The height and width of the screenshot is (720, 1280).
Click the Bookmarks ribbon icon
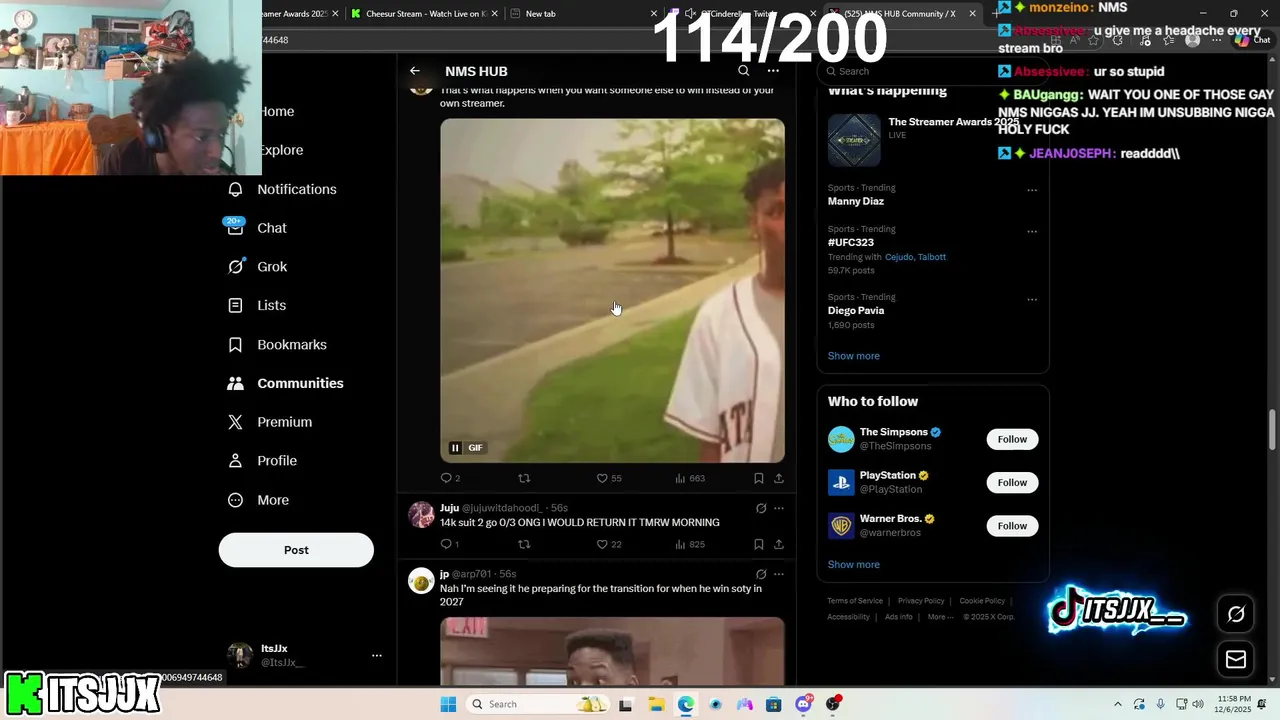(x=235, y=345)
